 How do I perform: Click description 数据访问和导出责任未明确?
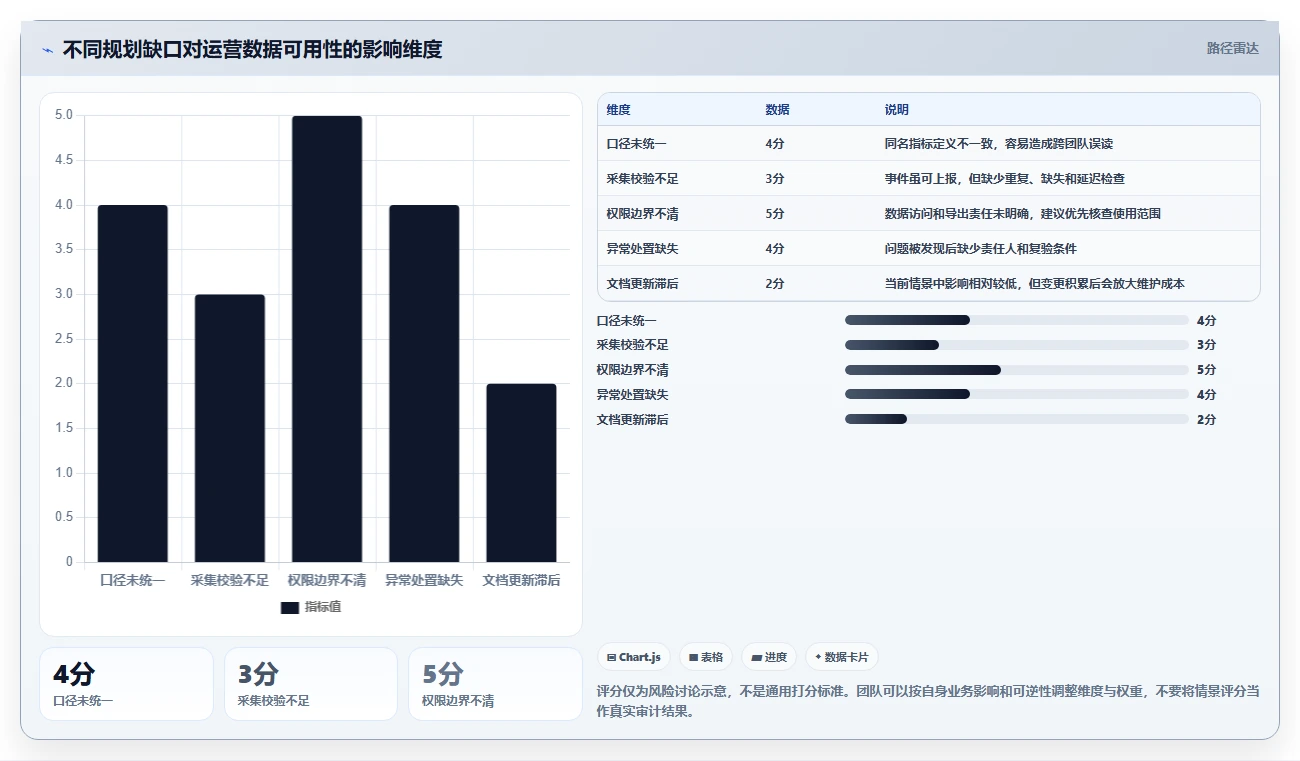pyautogui.click(x=1022, y=214)
